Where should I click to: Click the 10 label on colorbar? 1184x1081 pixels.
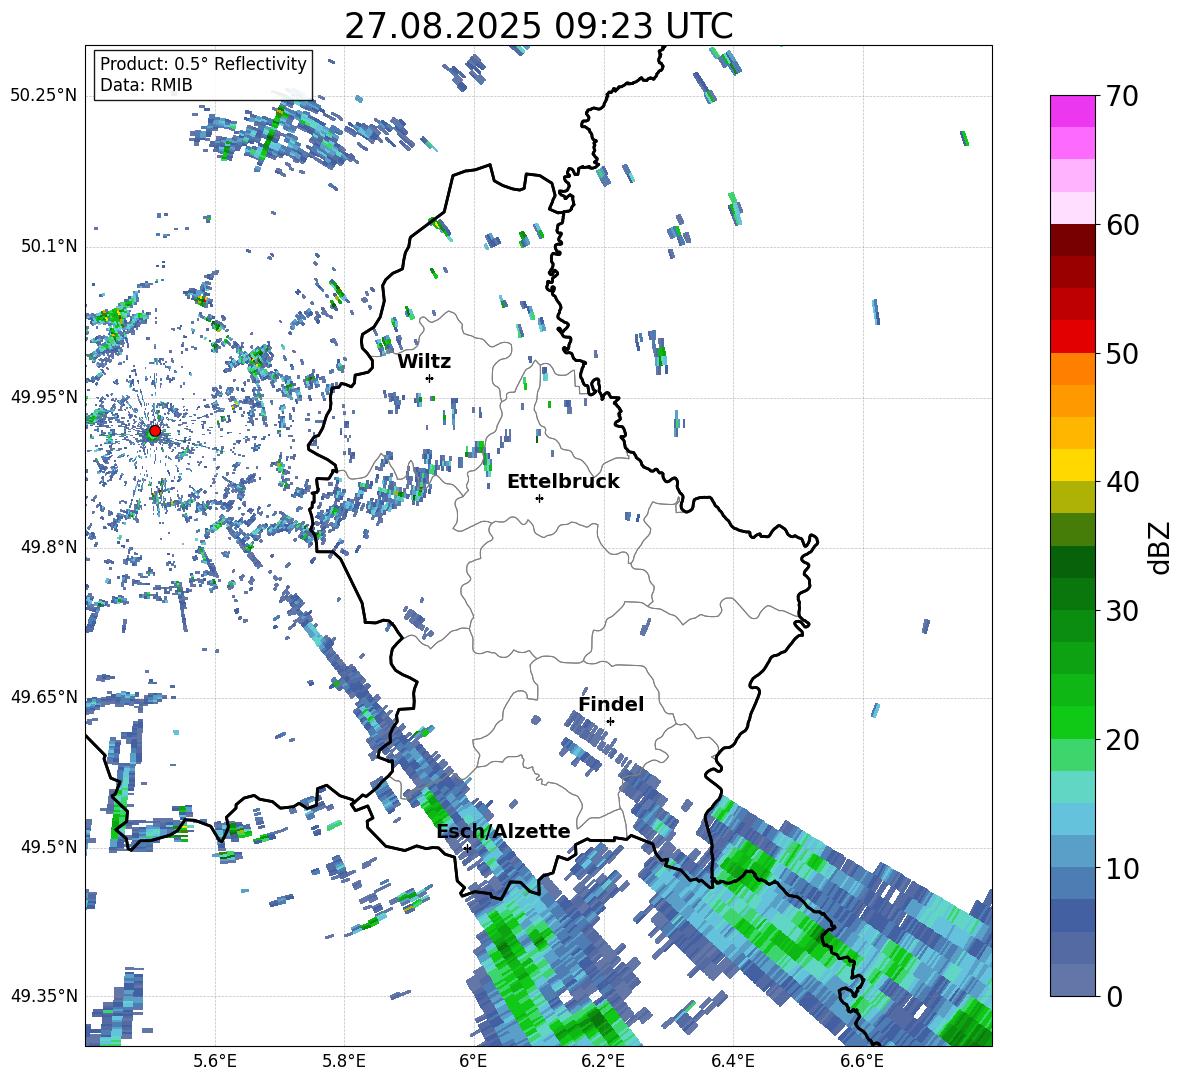[x=1122, y=868]
